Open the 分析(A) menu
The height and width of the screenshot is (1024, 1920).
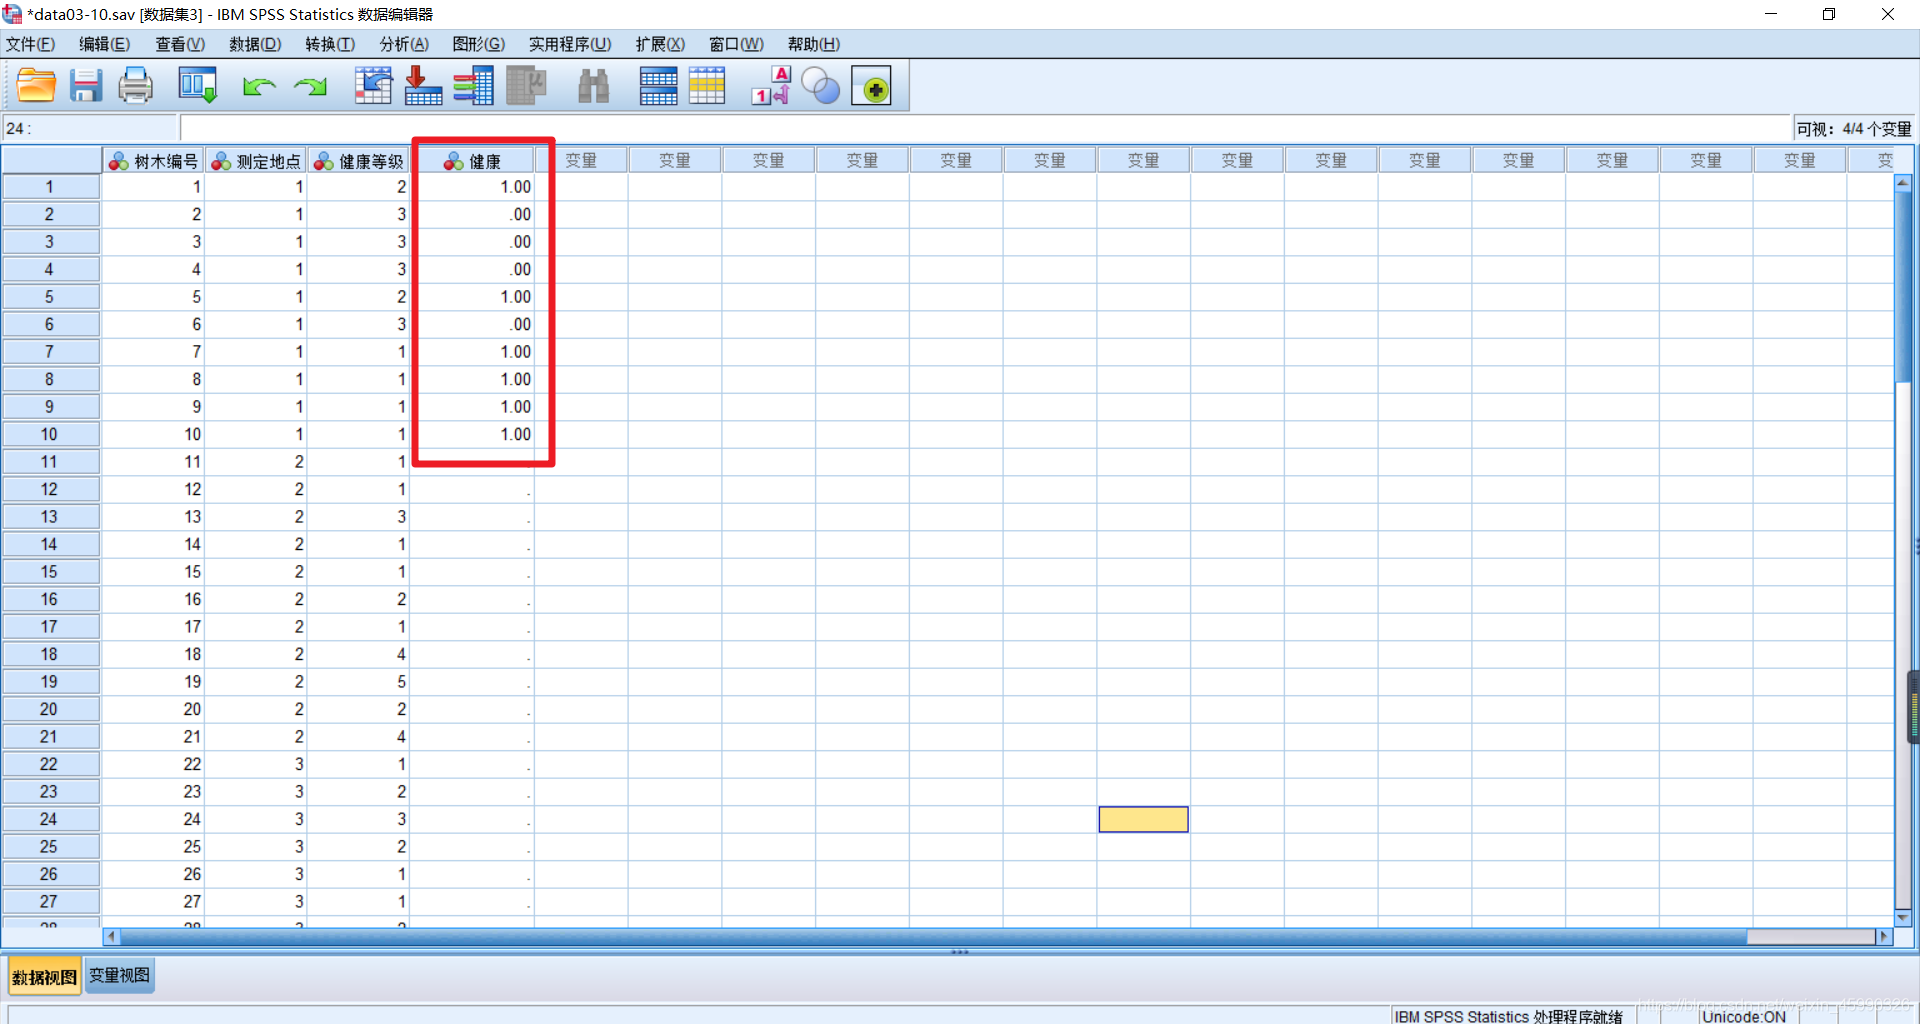[404, 44]
